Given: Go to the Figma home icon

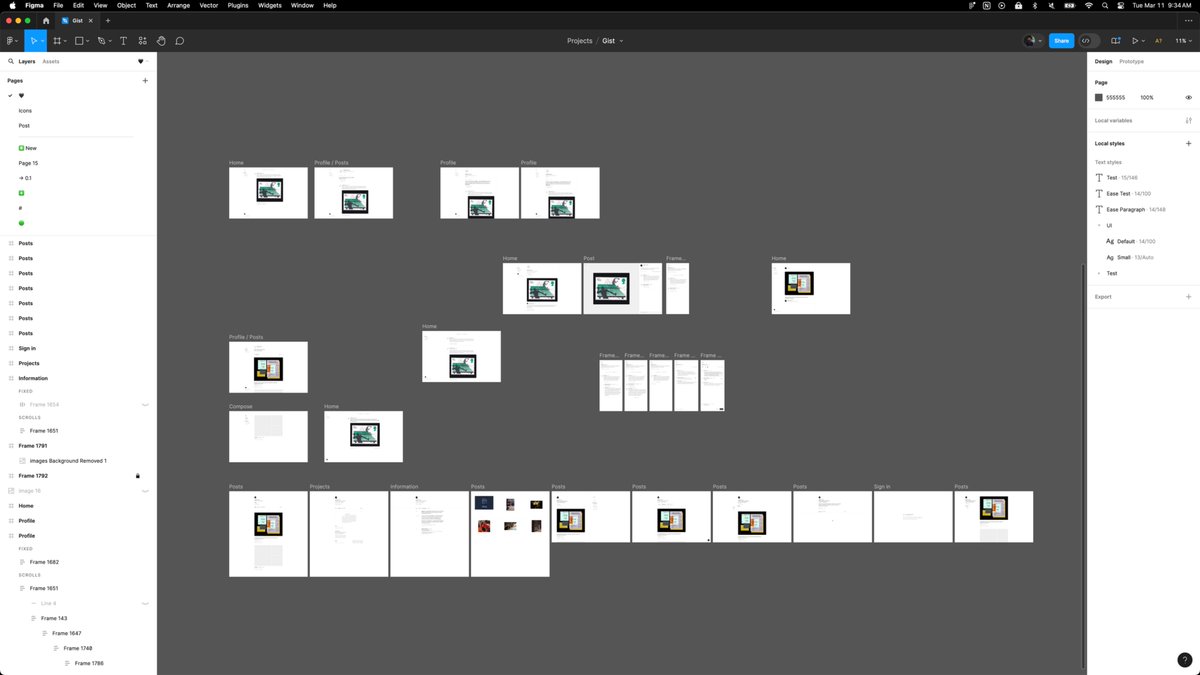Looking at the screenshot, I should coord(46,20).
